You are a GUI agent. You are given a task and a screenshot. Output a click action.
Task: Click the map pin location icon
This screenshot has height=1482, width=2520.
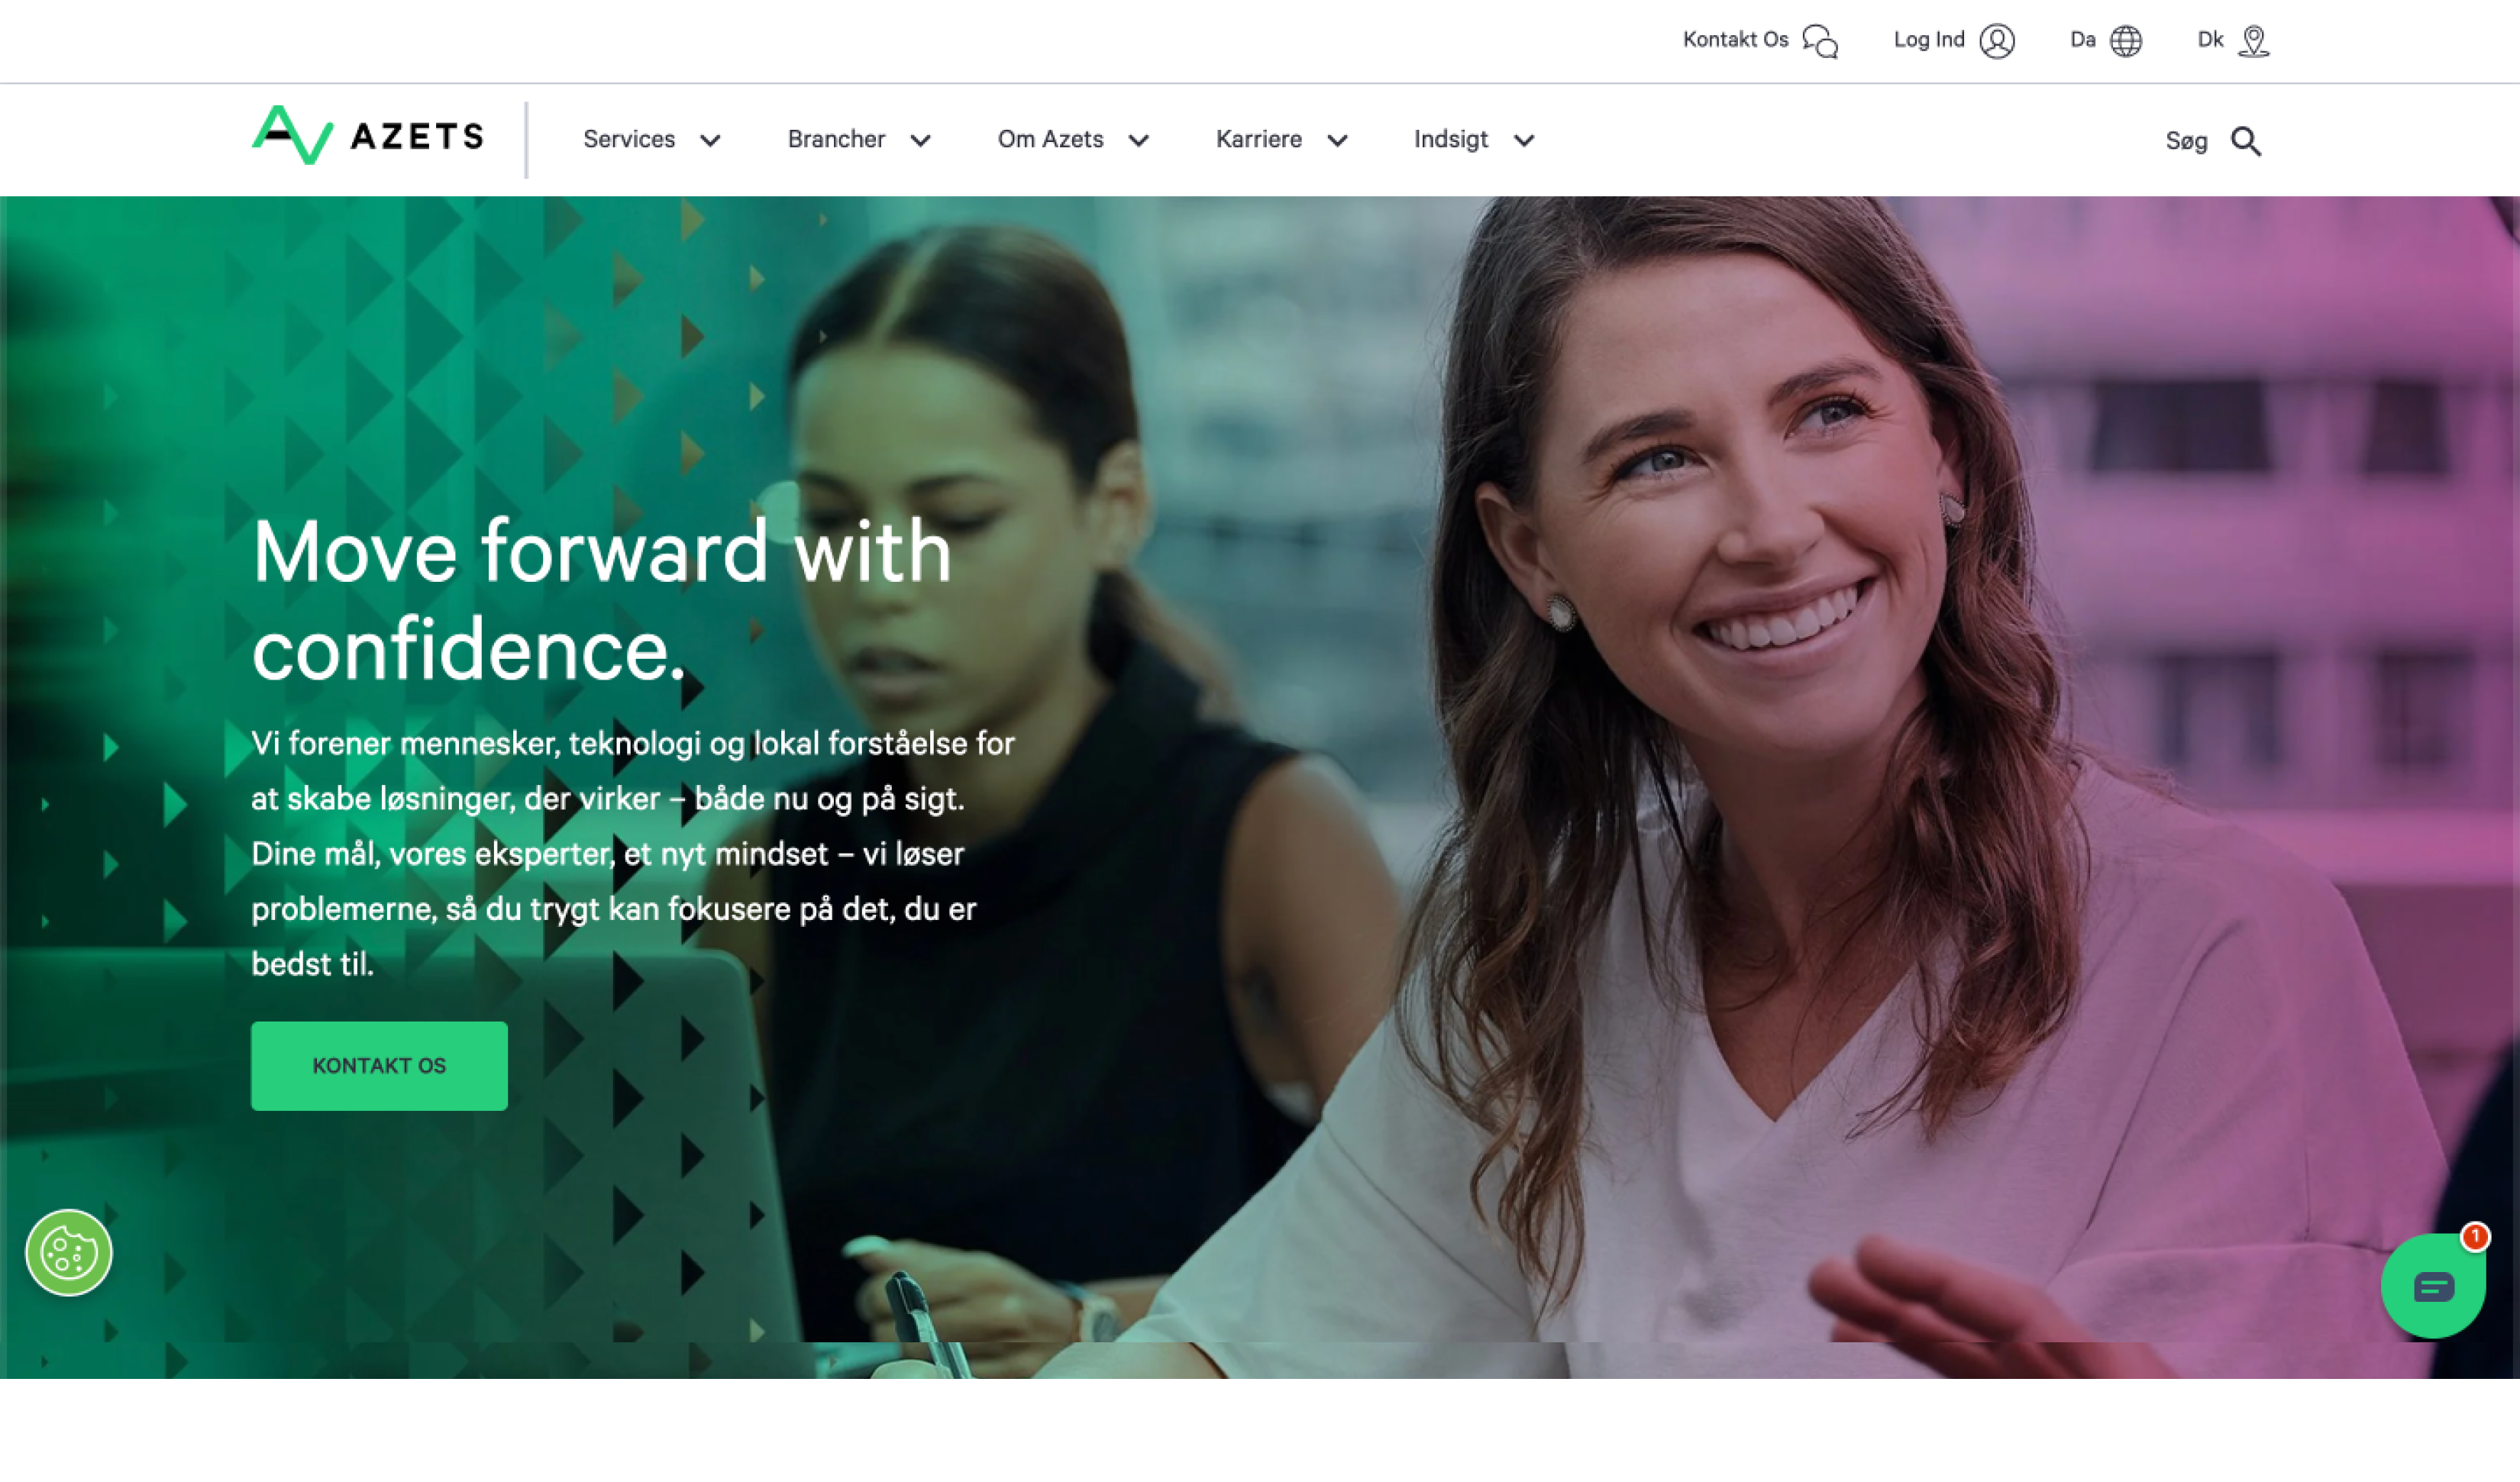(2254, 41)
